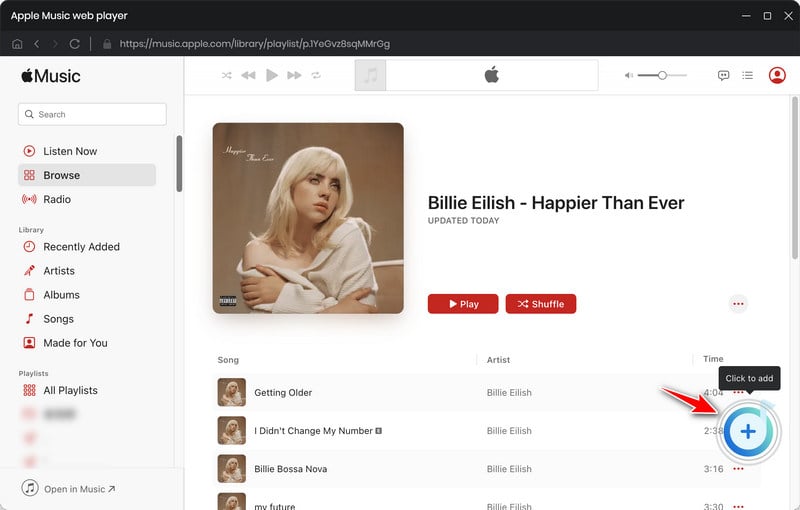Click the Artist column header
Viewport: 800px width, 510px height.
498,360
